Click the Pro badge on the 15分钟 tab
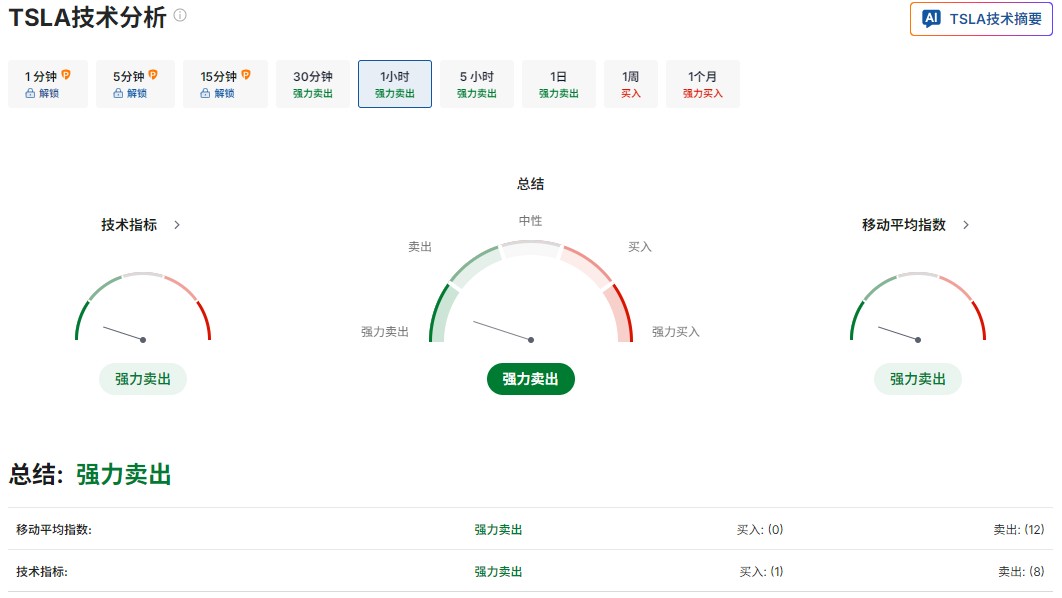 (245, 74)
